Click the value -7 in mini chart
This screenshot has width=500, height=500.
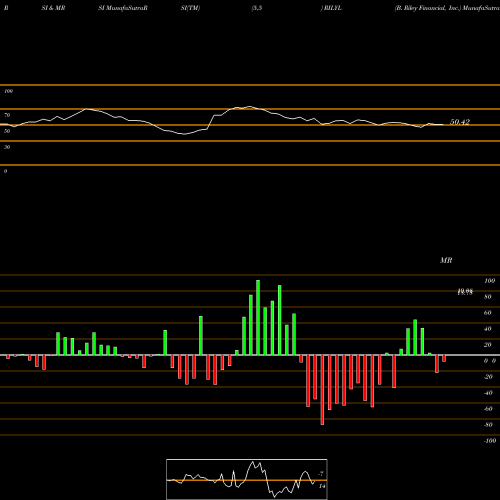pyautogui.click(x=321, y=474)
